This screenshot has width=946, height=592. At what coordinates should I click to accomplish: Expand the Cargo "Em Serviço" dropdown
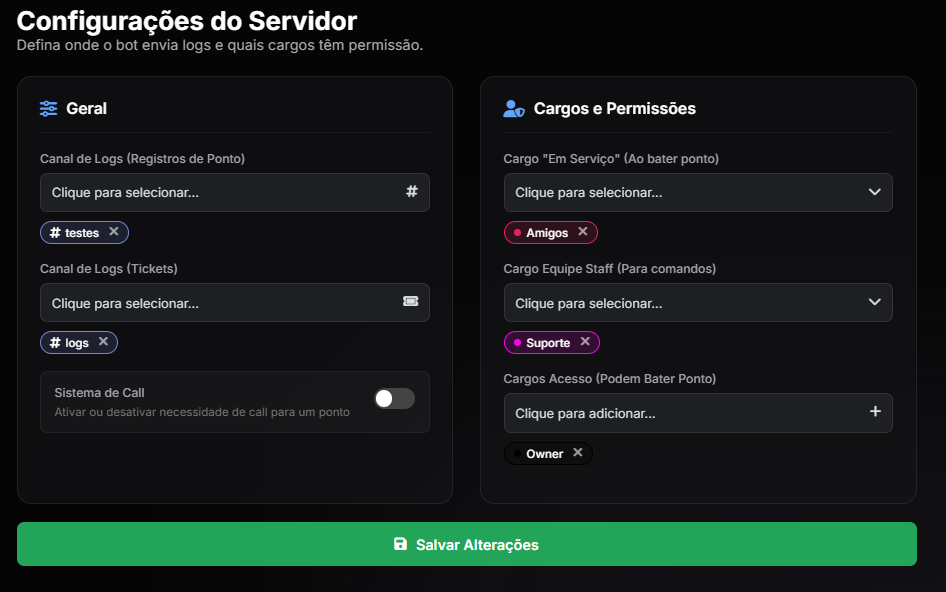point(874,192)
